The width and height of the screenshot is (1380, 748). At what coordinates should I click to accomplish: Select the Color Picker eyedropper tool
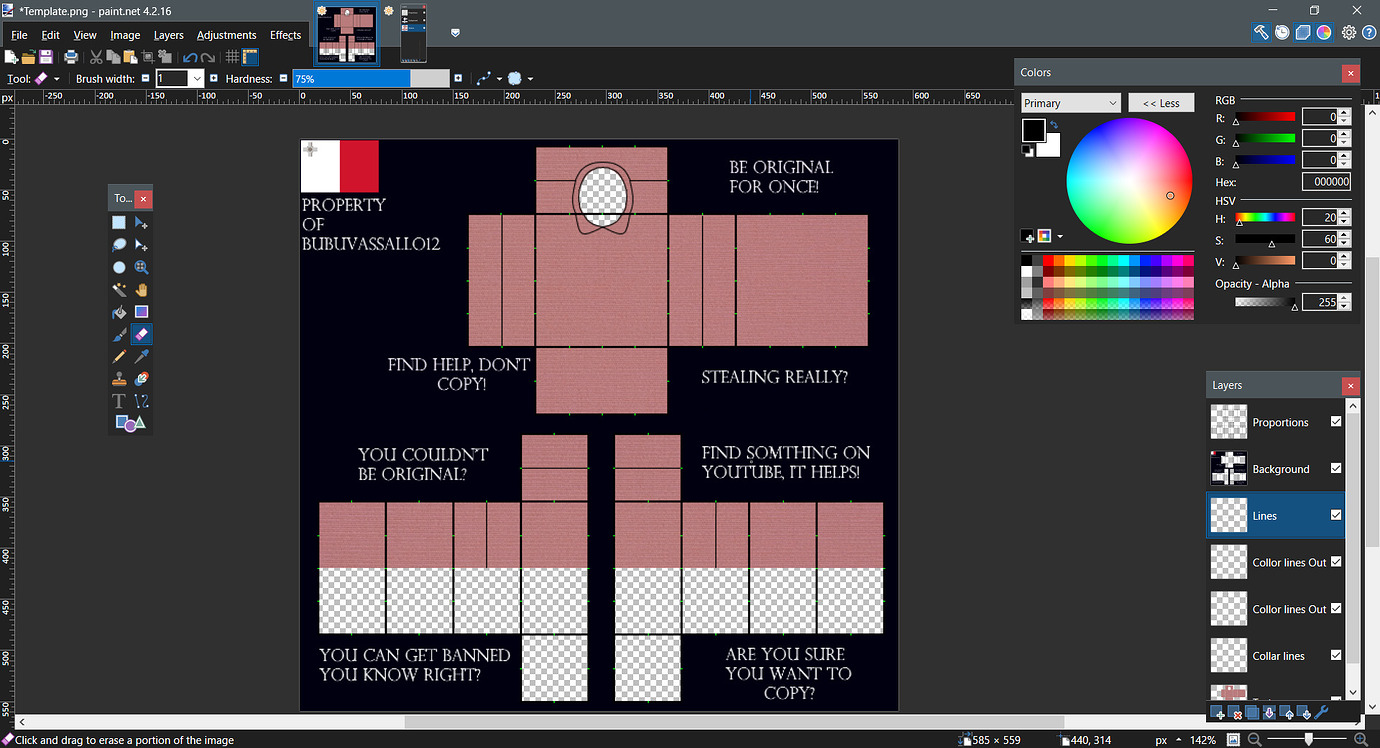coord(142,357)
